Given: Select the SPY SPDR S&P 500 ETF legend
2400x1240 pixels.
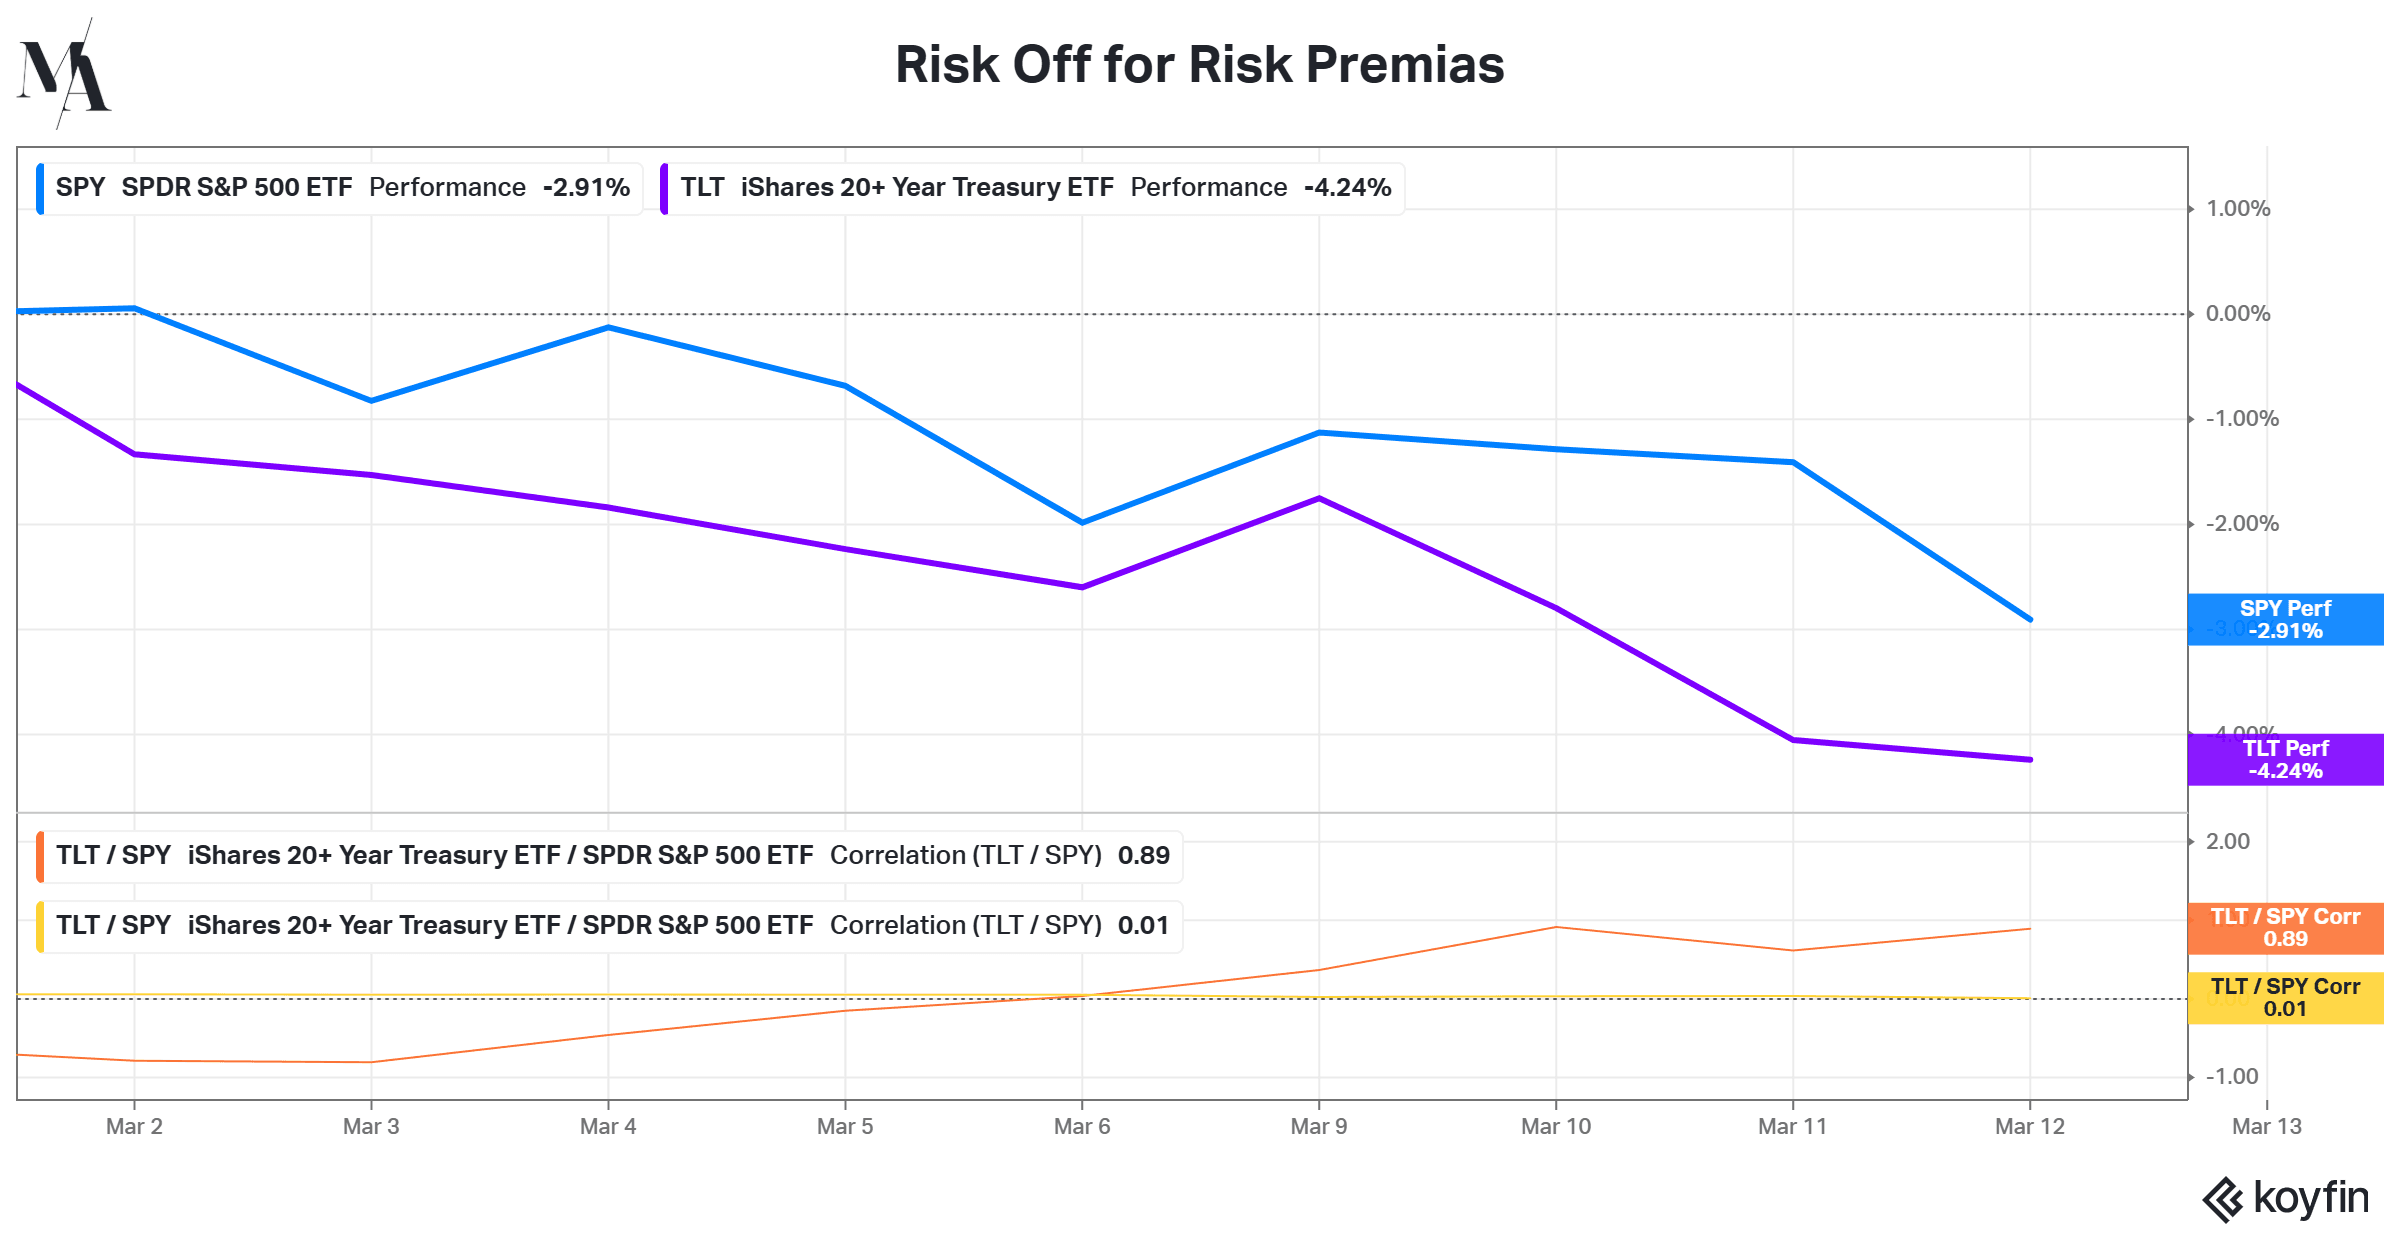Looking at the screenshot, I should [x=340, y=188].
